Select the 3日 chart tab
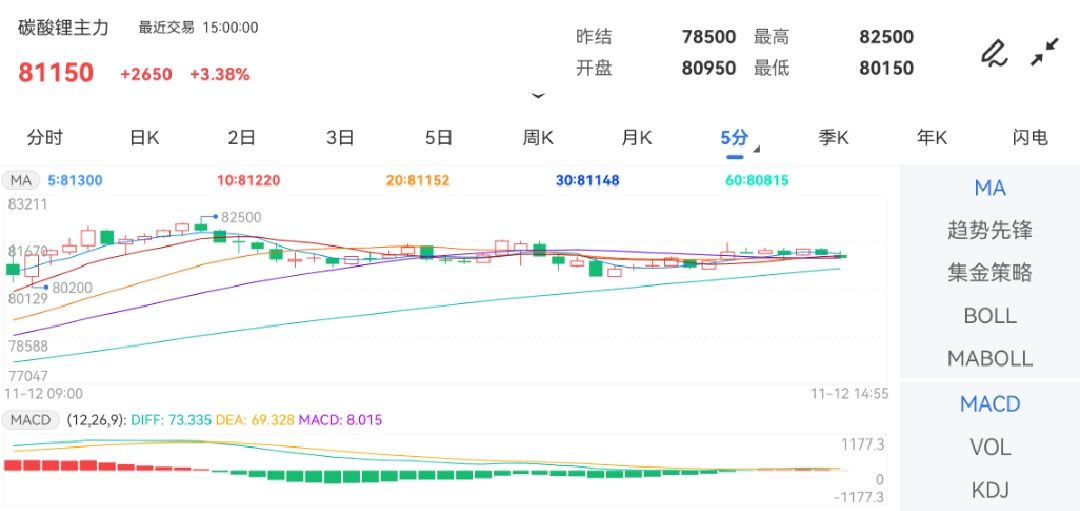Screen dimensions: 1080x511 click(x=340, y=138)
